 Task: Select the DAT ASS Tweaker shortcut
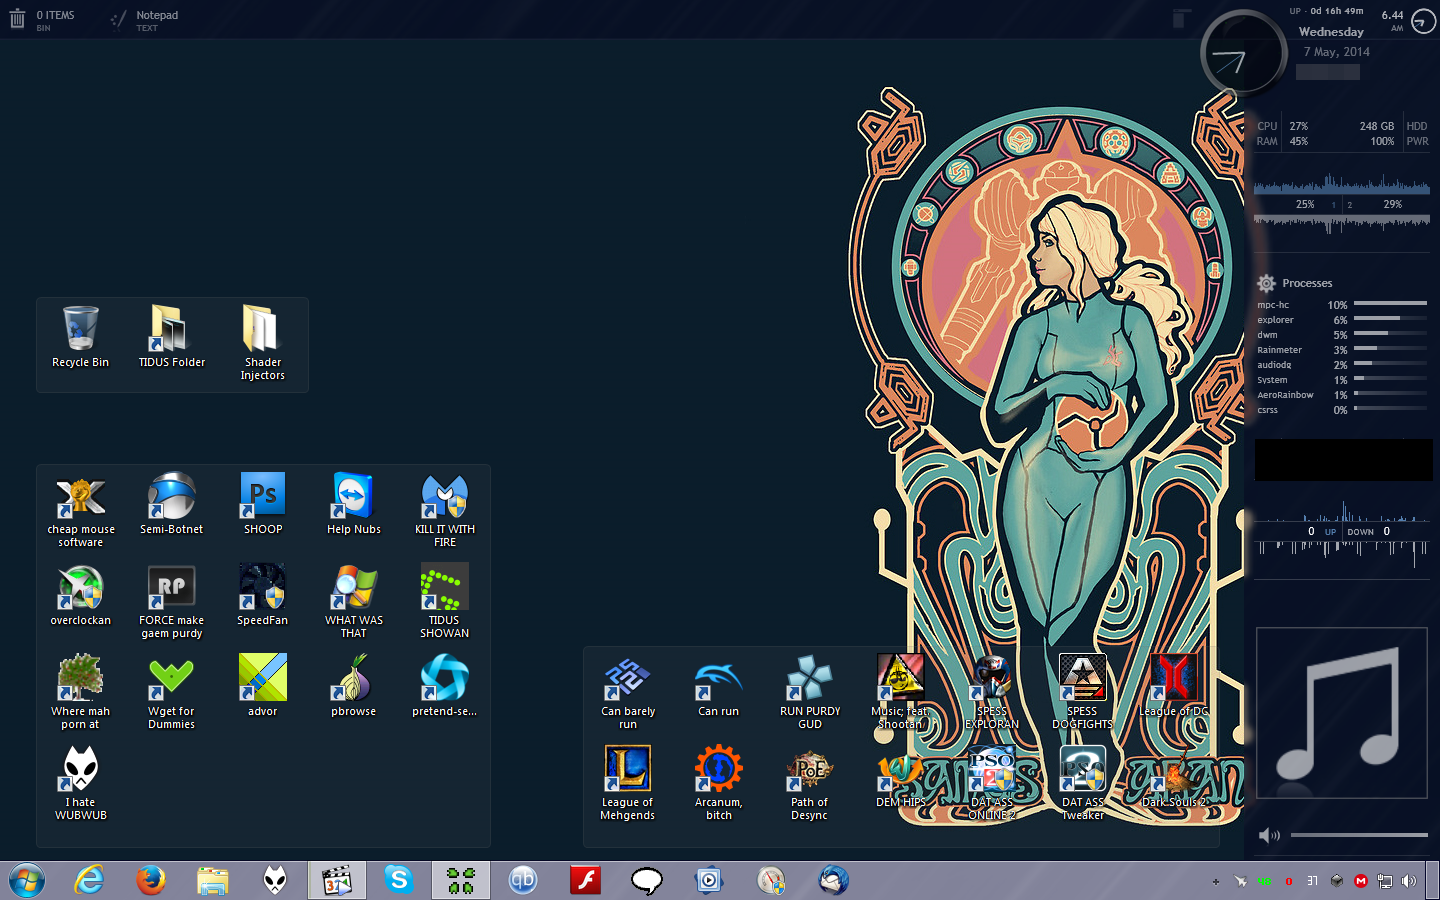(1083, 784)
